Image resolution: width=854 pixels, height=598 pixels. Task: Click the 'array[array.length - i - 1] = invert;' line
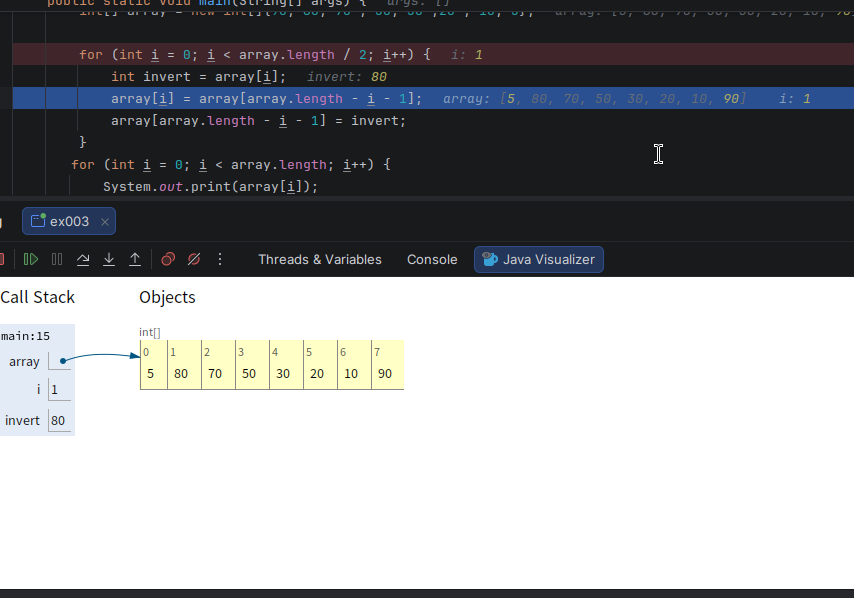258,120
